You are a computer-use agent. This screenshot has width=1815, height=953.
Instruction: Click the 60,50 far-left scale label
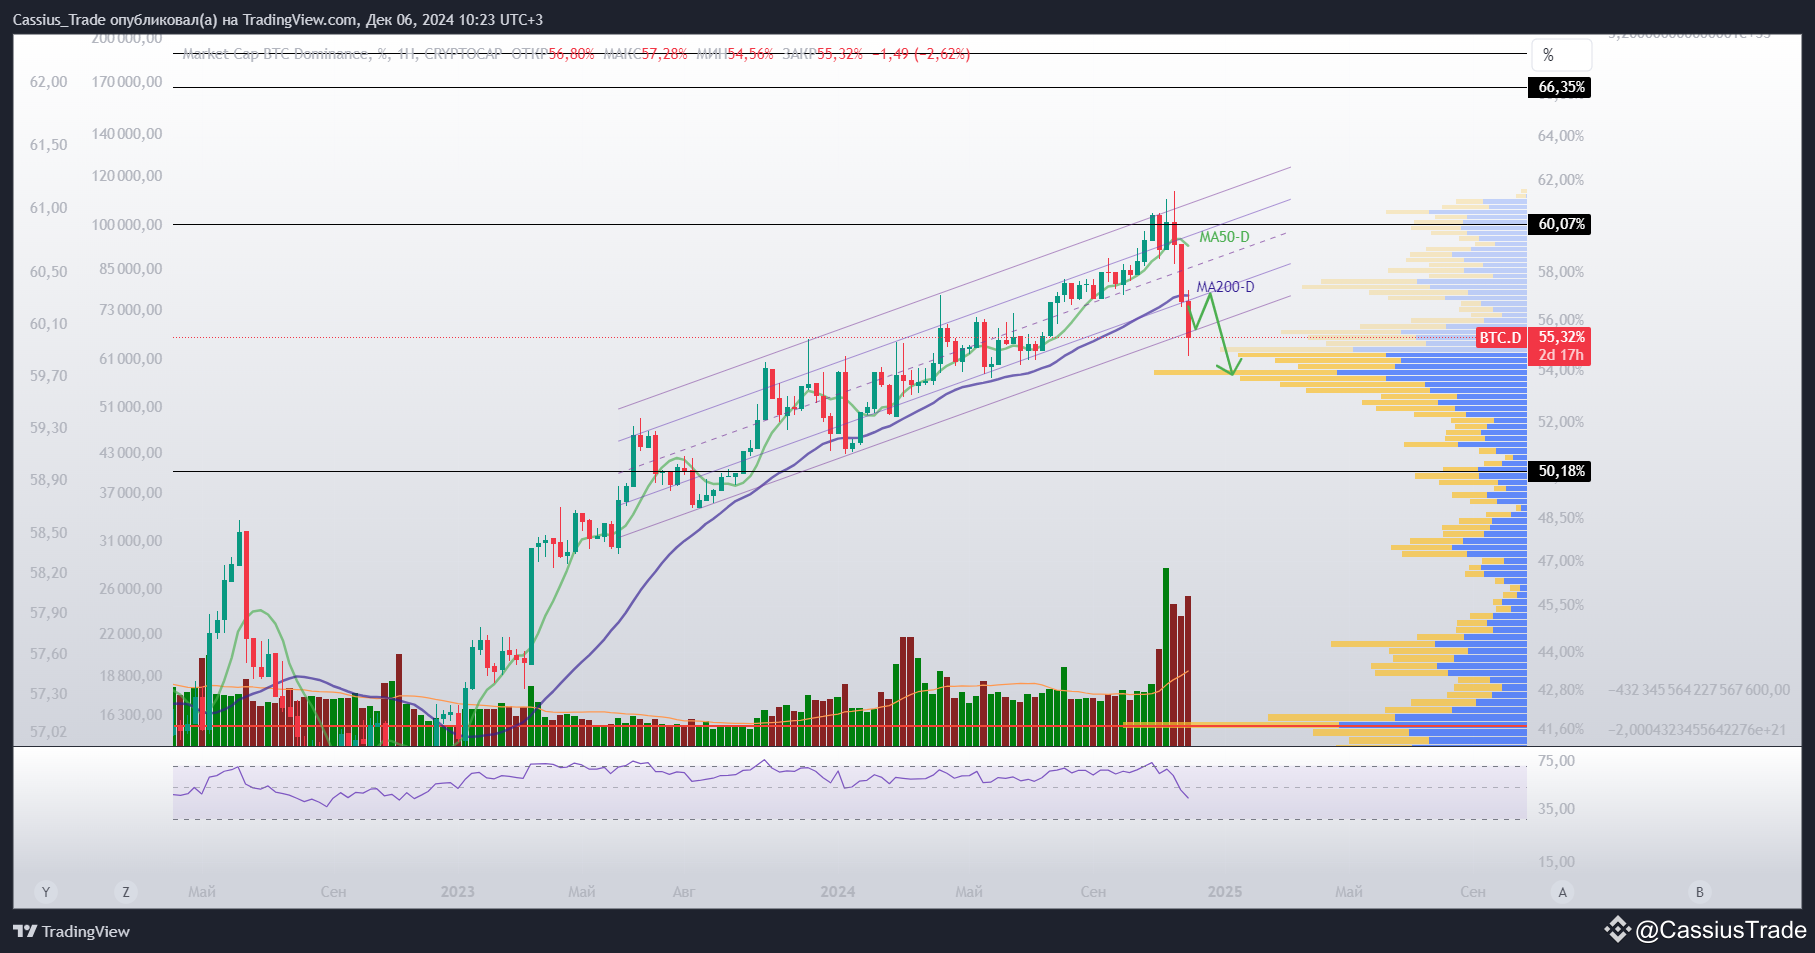pos(49,272)
